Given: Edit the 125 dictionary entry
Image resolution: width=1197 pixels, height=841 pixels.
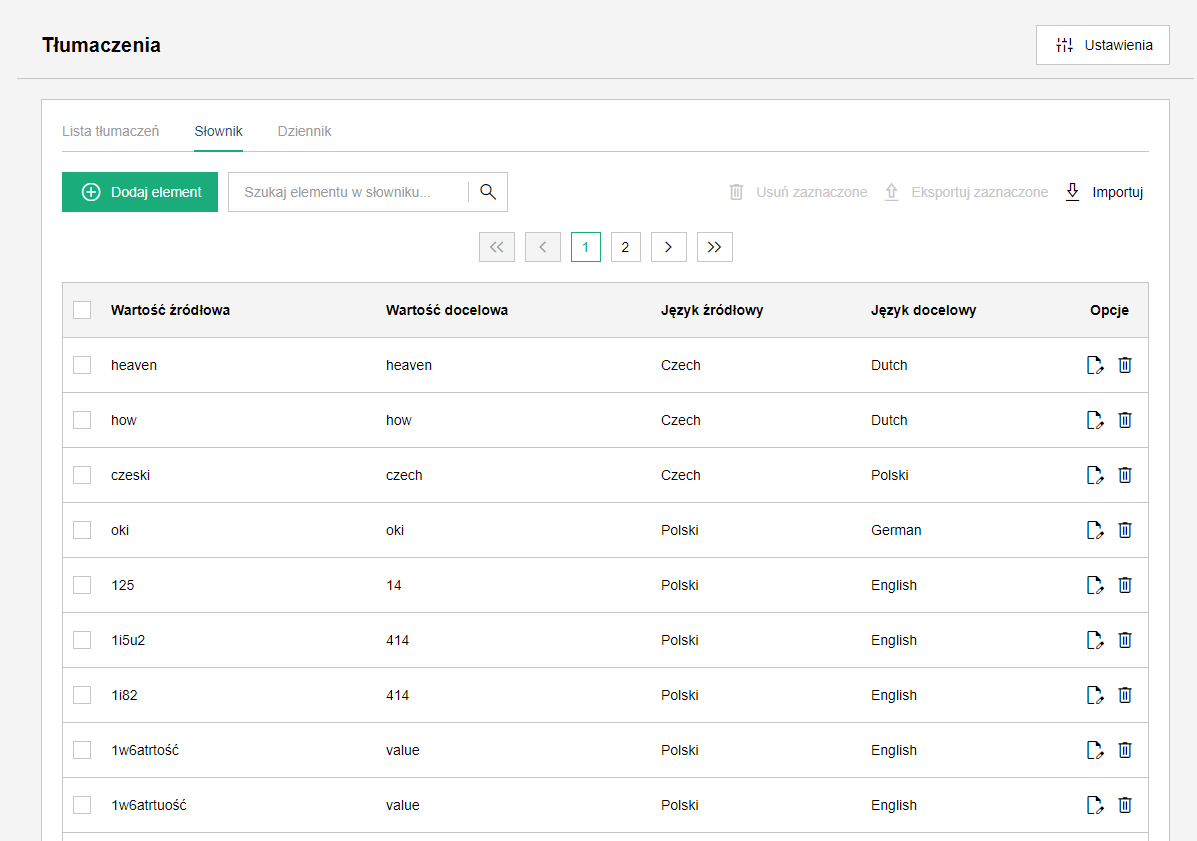Looking at the screenshot, I should tap(1095, 585).
